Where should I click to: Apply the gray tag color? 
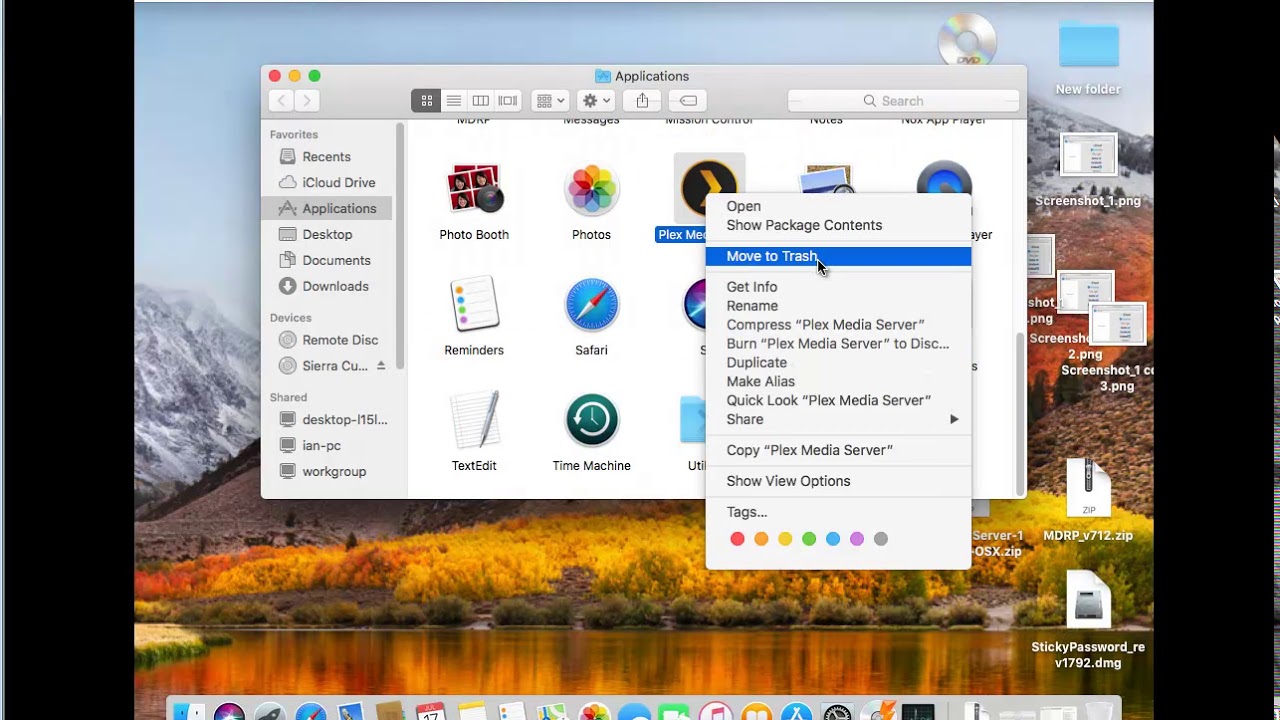(x=881, y=539)
